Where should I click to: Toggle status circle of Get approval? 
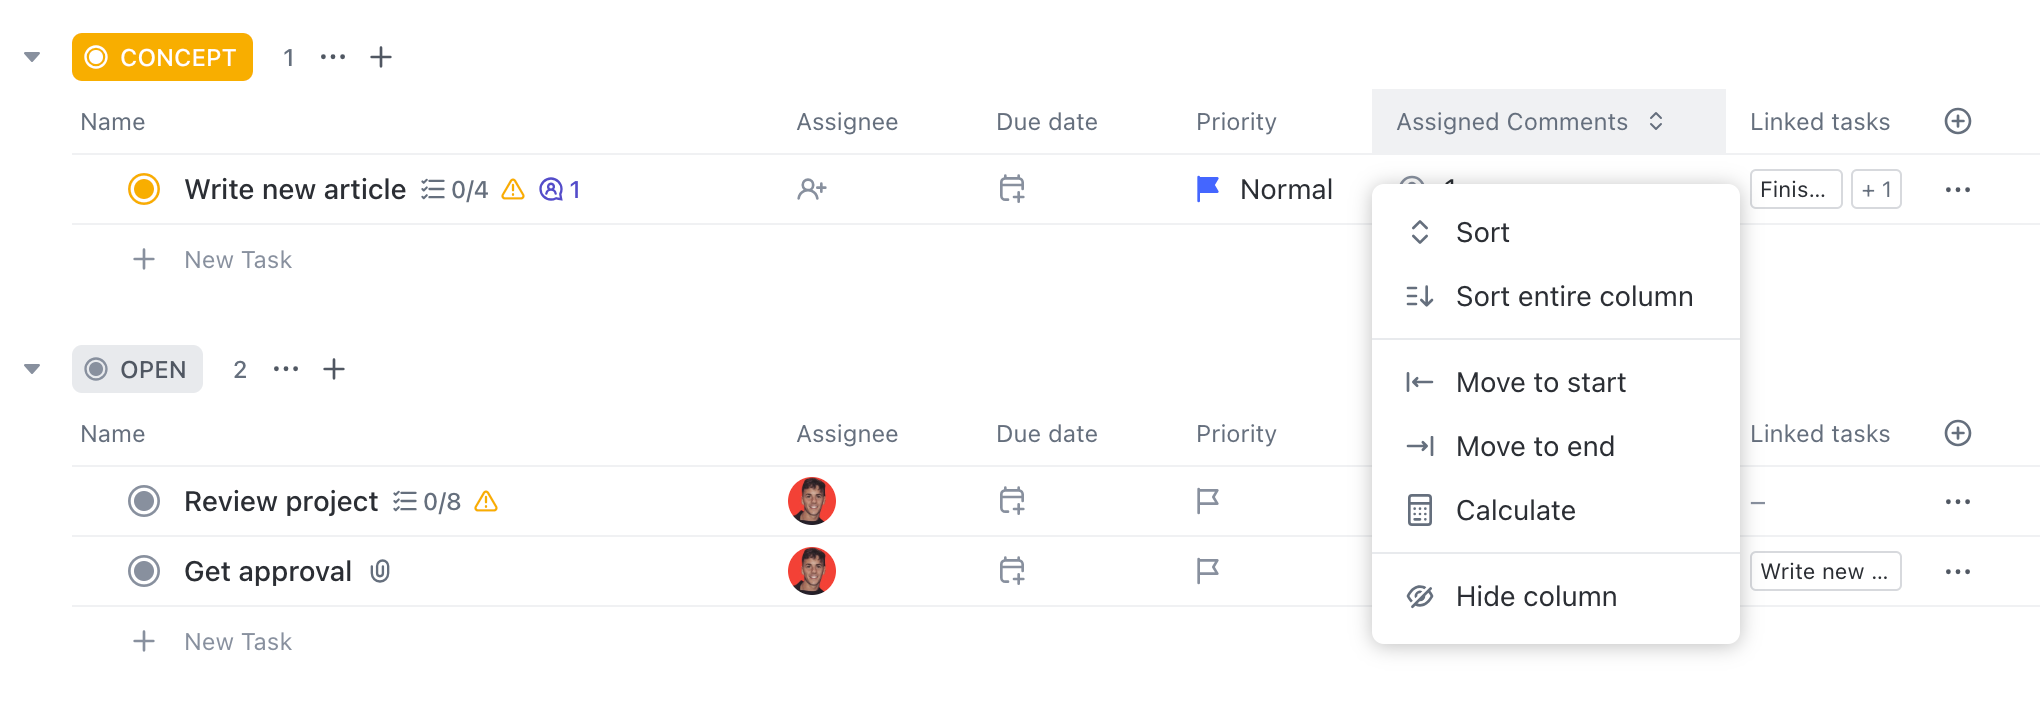click(144, 571)
